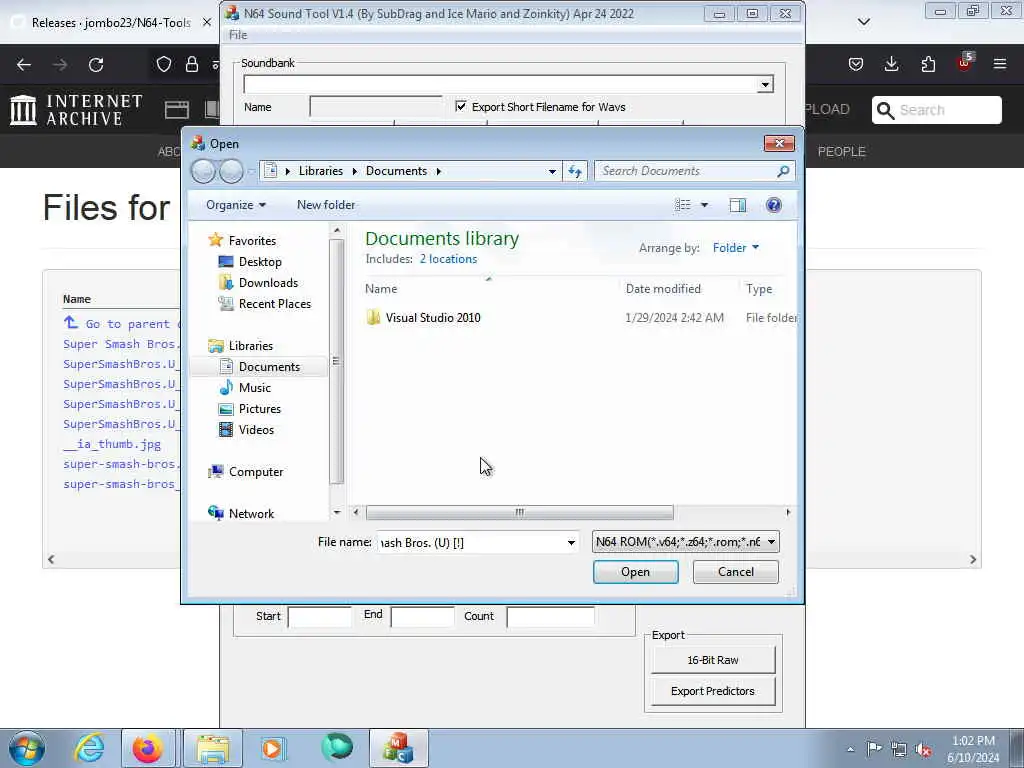Screen dimensions: 1024x768
Task: Click the Save to Pocket icon in Firefox
Action: (856, 64)
